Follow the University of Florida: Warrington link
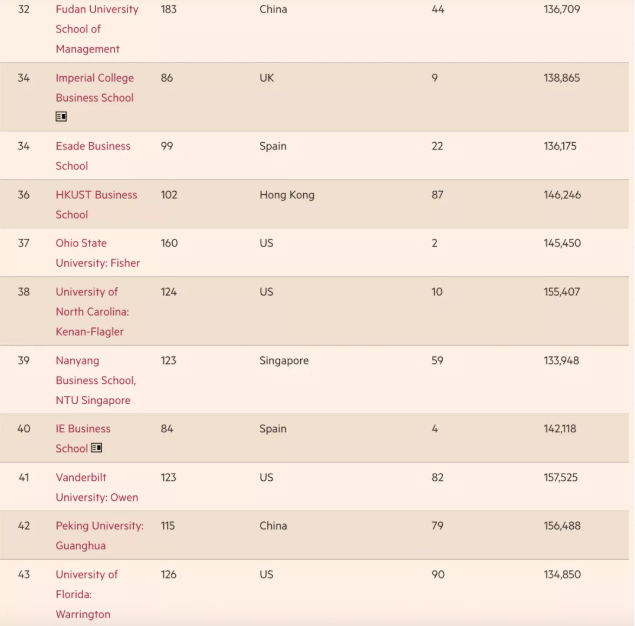 click(86, 594)
